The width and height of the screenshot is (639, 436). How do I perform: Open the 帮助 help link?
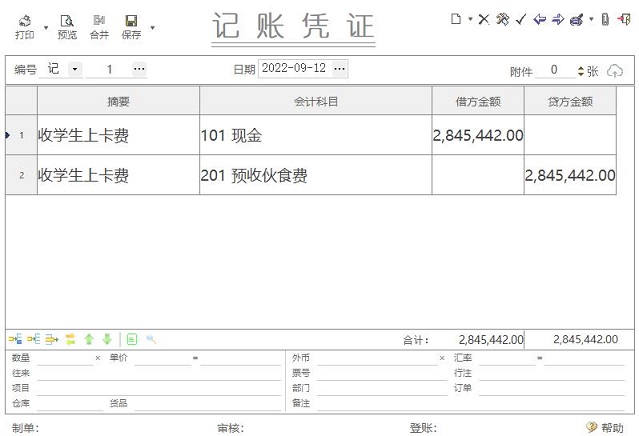[605, 427]
